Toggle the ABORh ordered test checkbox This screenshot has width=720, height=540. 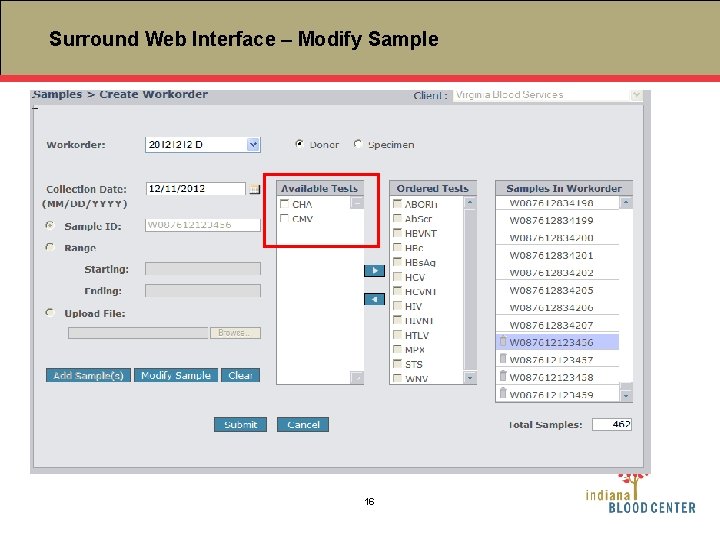coord(397,203)
